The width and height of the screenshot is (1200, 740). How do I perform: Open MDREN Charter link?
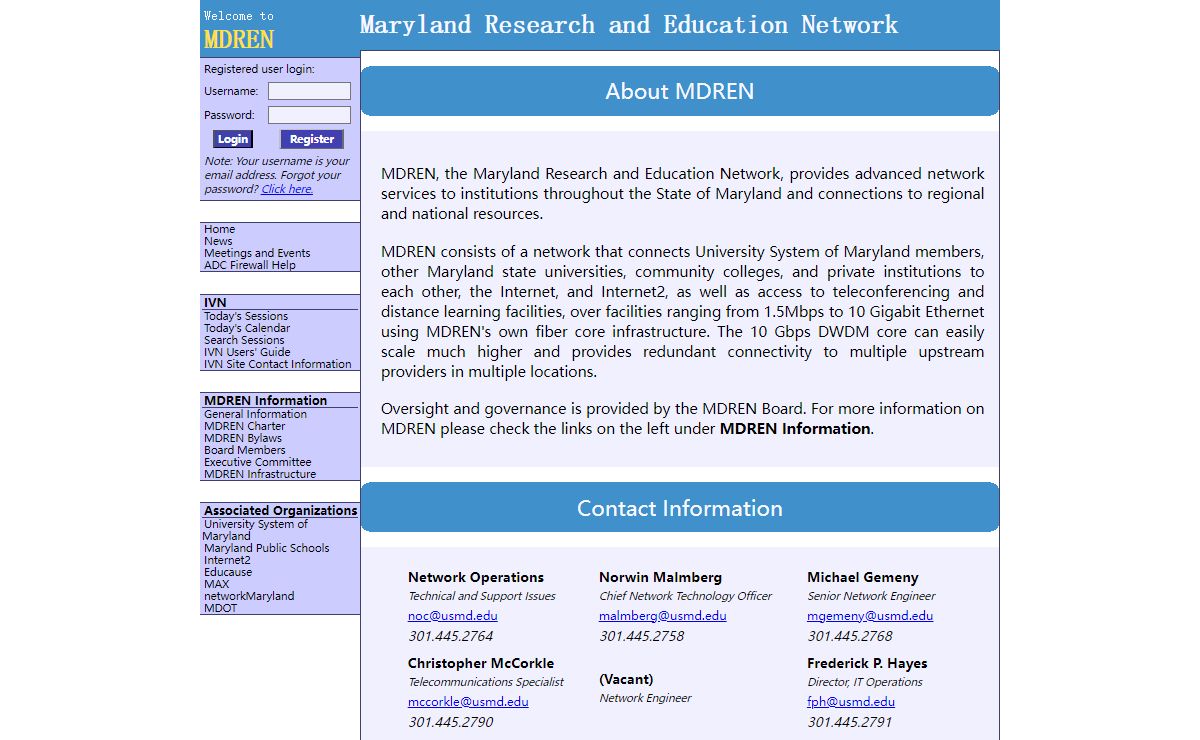245,426
